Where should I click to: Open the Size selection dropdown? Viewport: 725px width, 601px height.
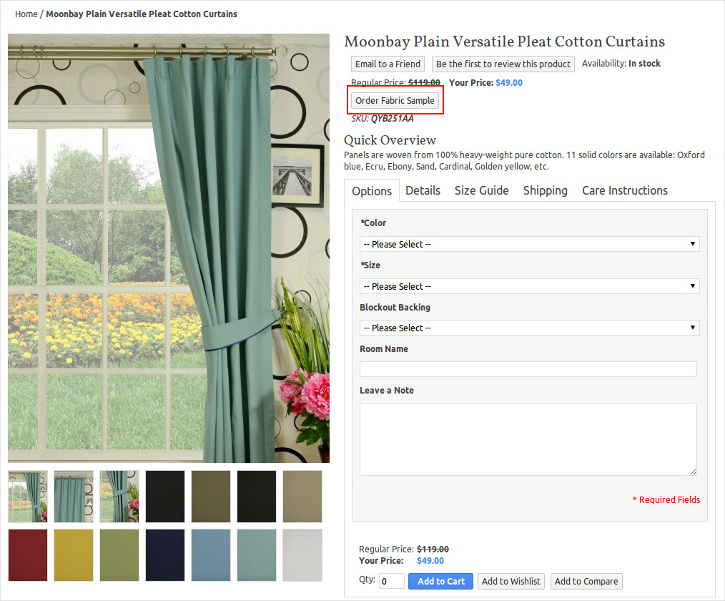point(529,286)
